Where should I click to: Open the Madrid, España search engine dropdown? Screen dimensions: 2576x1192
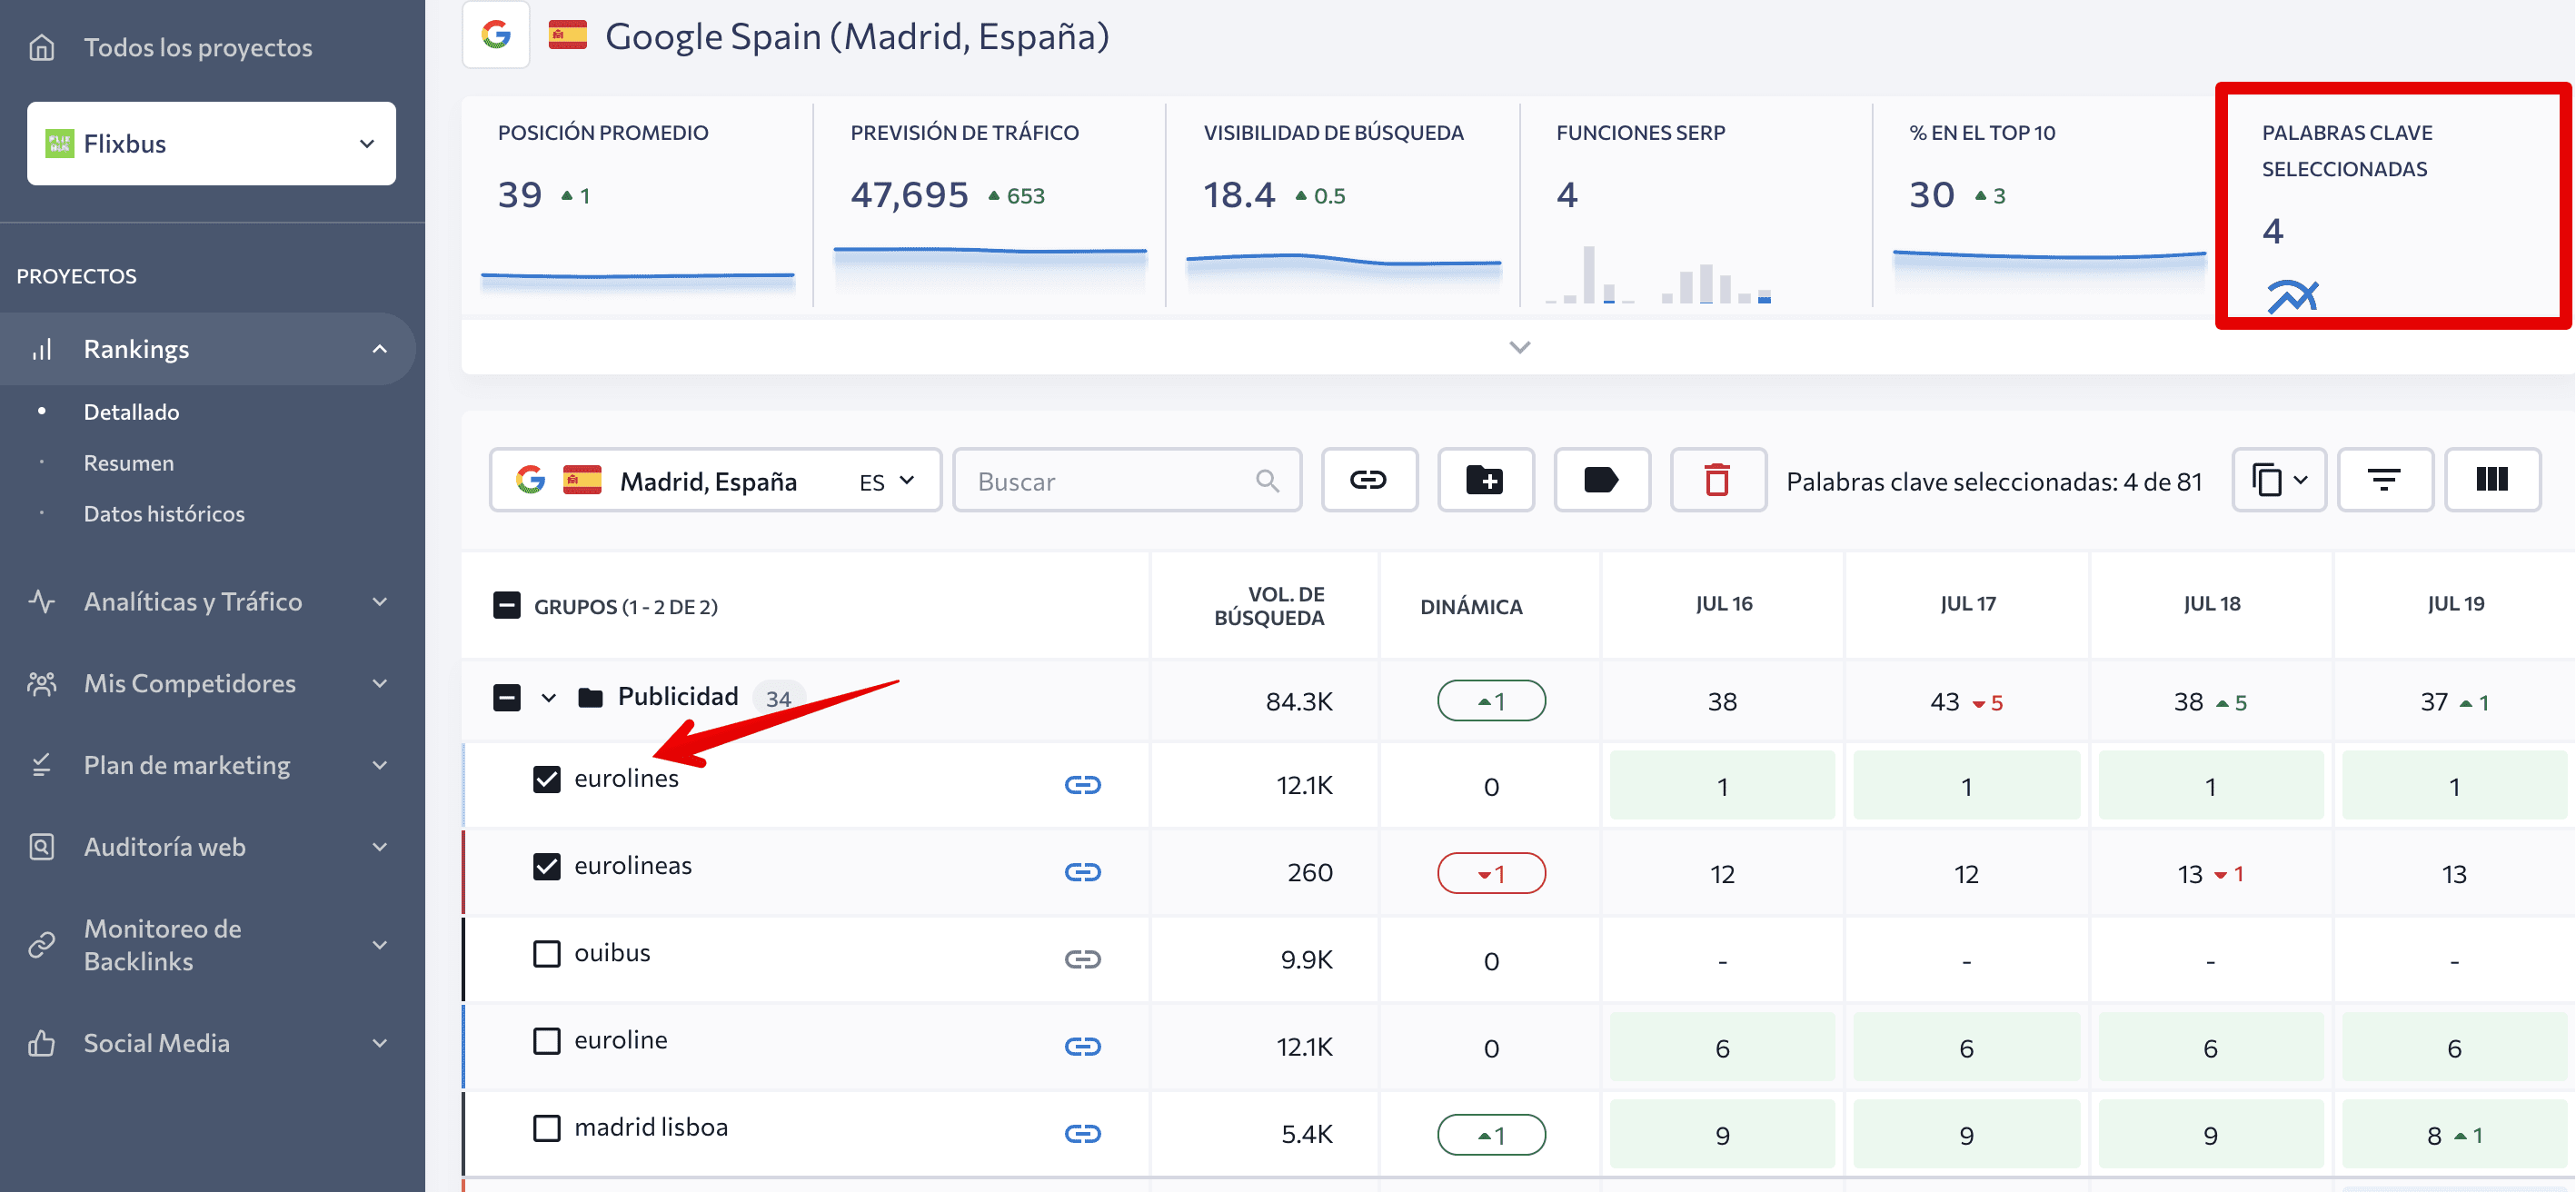(x=715, y=481)
